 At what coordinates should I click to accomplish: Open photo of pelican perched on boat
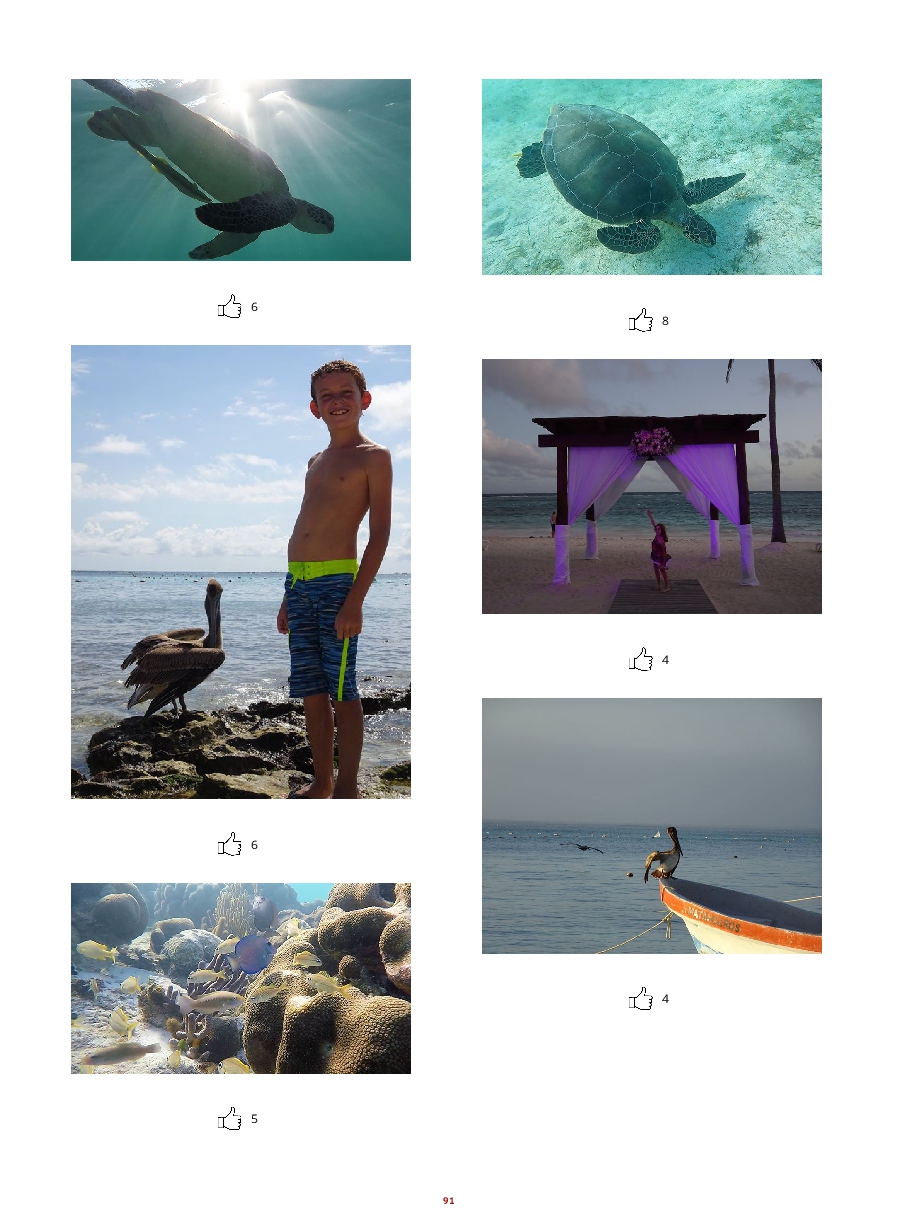click(x=652, y=826)
